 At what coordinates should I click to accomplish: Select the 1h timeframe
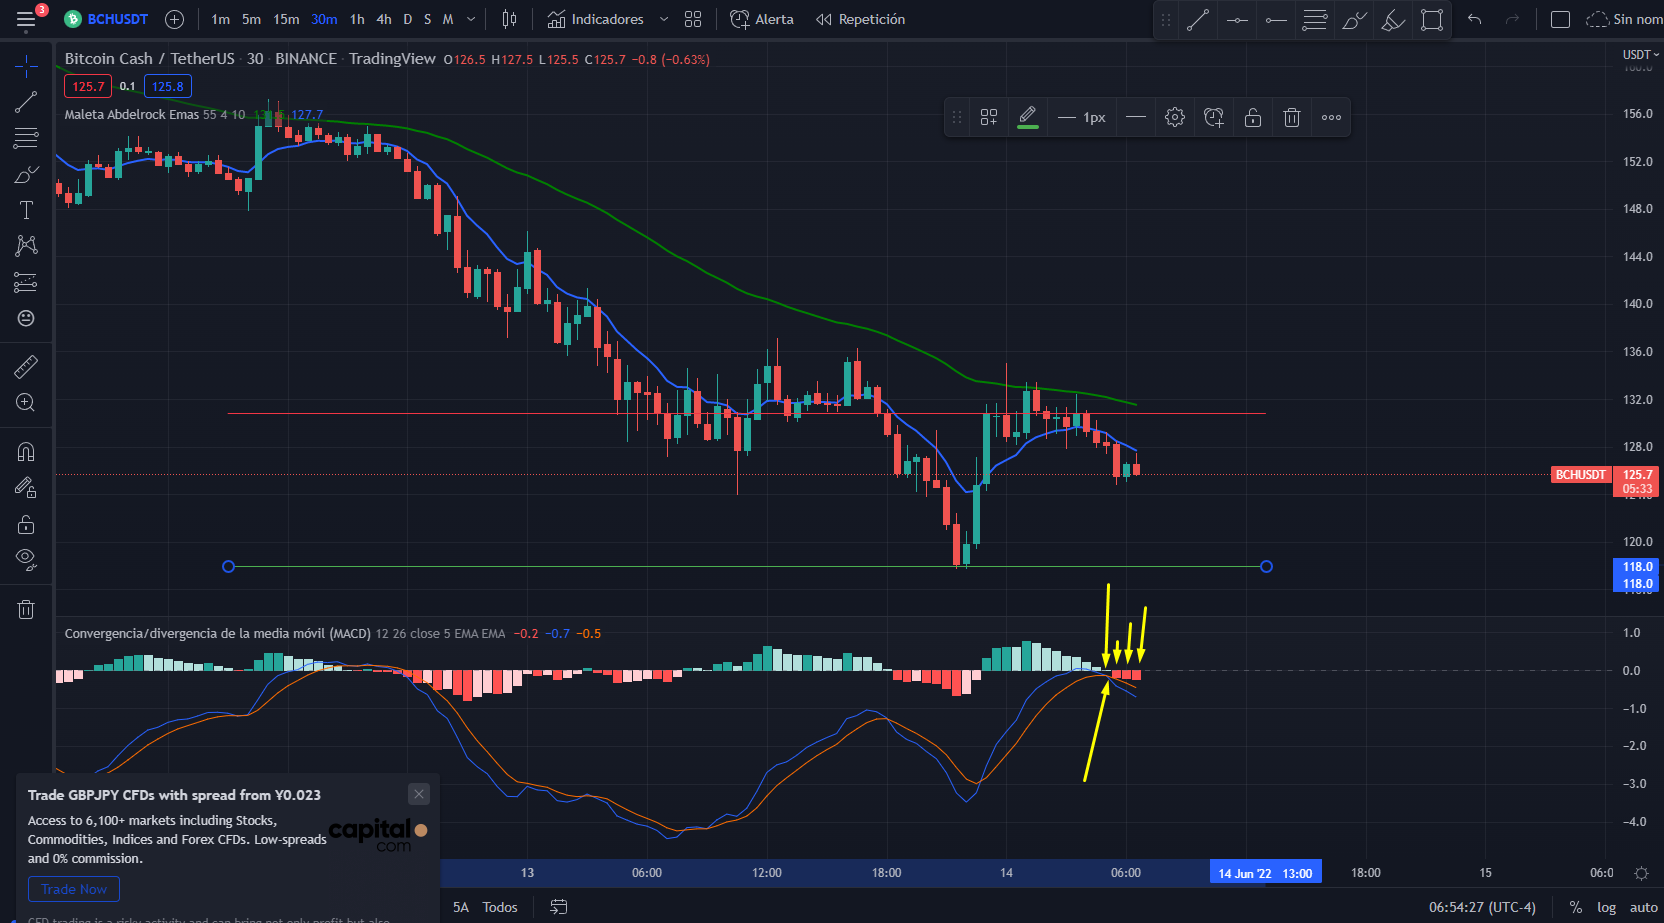pos(357,19)
